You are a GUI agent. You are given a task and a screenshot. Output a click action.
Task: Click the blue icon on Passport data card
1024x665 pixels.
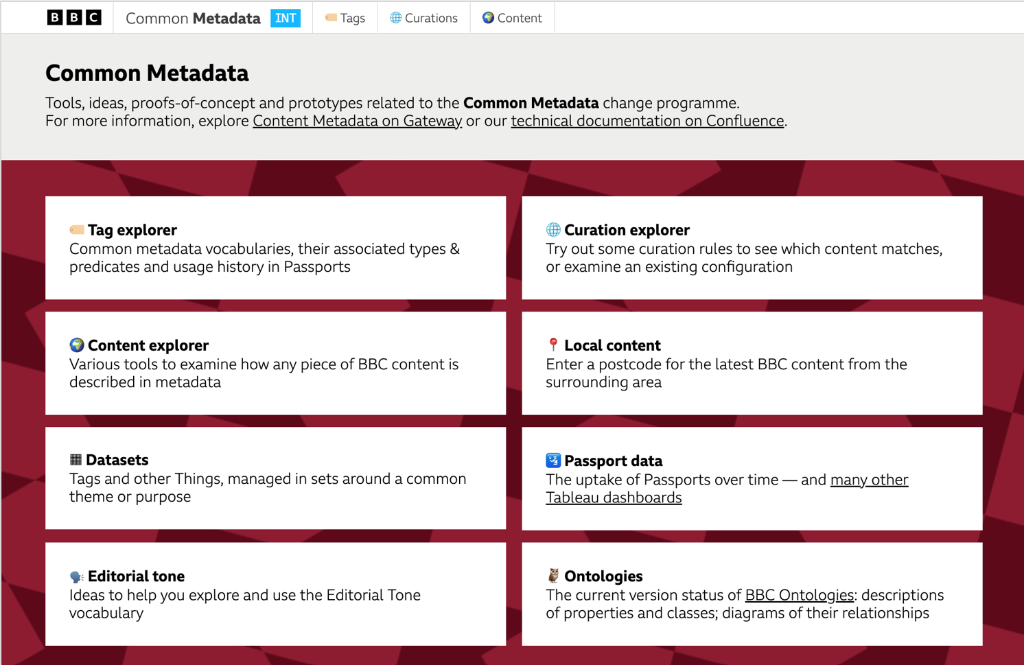[x=553, y=461]
